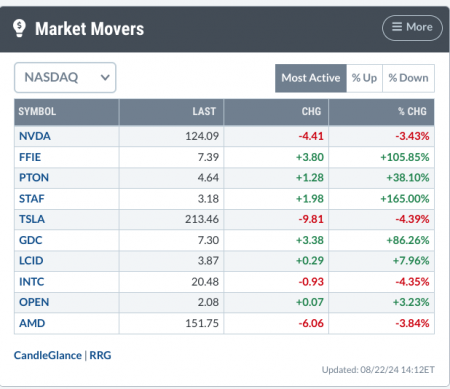Open the PTON symbol link
Viewport: 450px width, 389px height.
[x=34, y=178]
